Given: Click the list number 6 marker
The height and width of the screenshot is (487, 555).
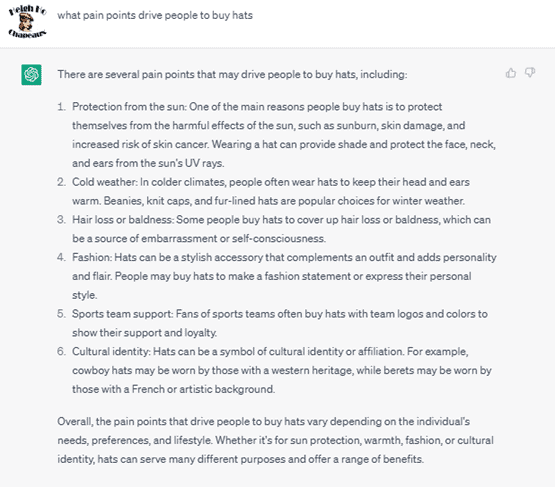Looking at the screenshot, I should coord(61,351).
